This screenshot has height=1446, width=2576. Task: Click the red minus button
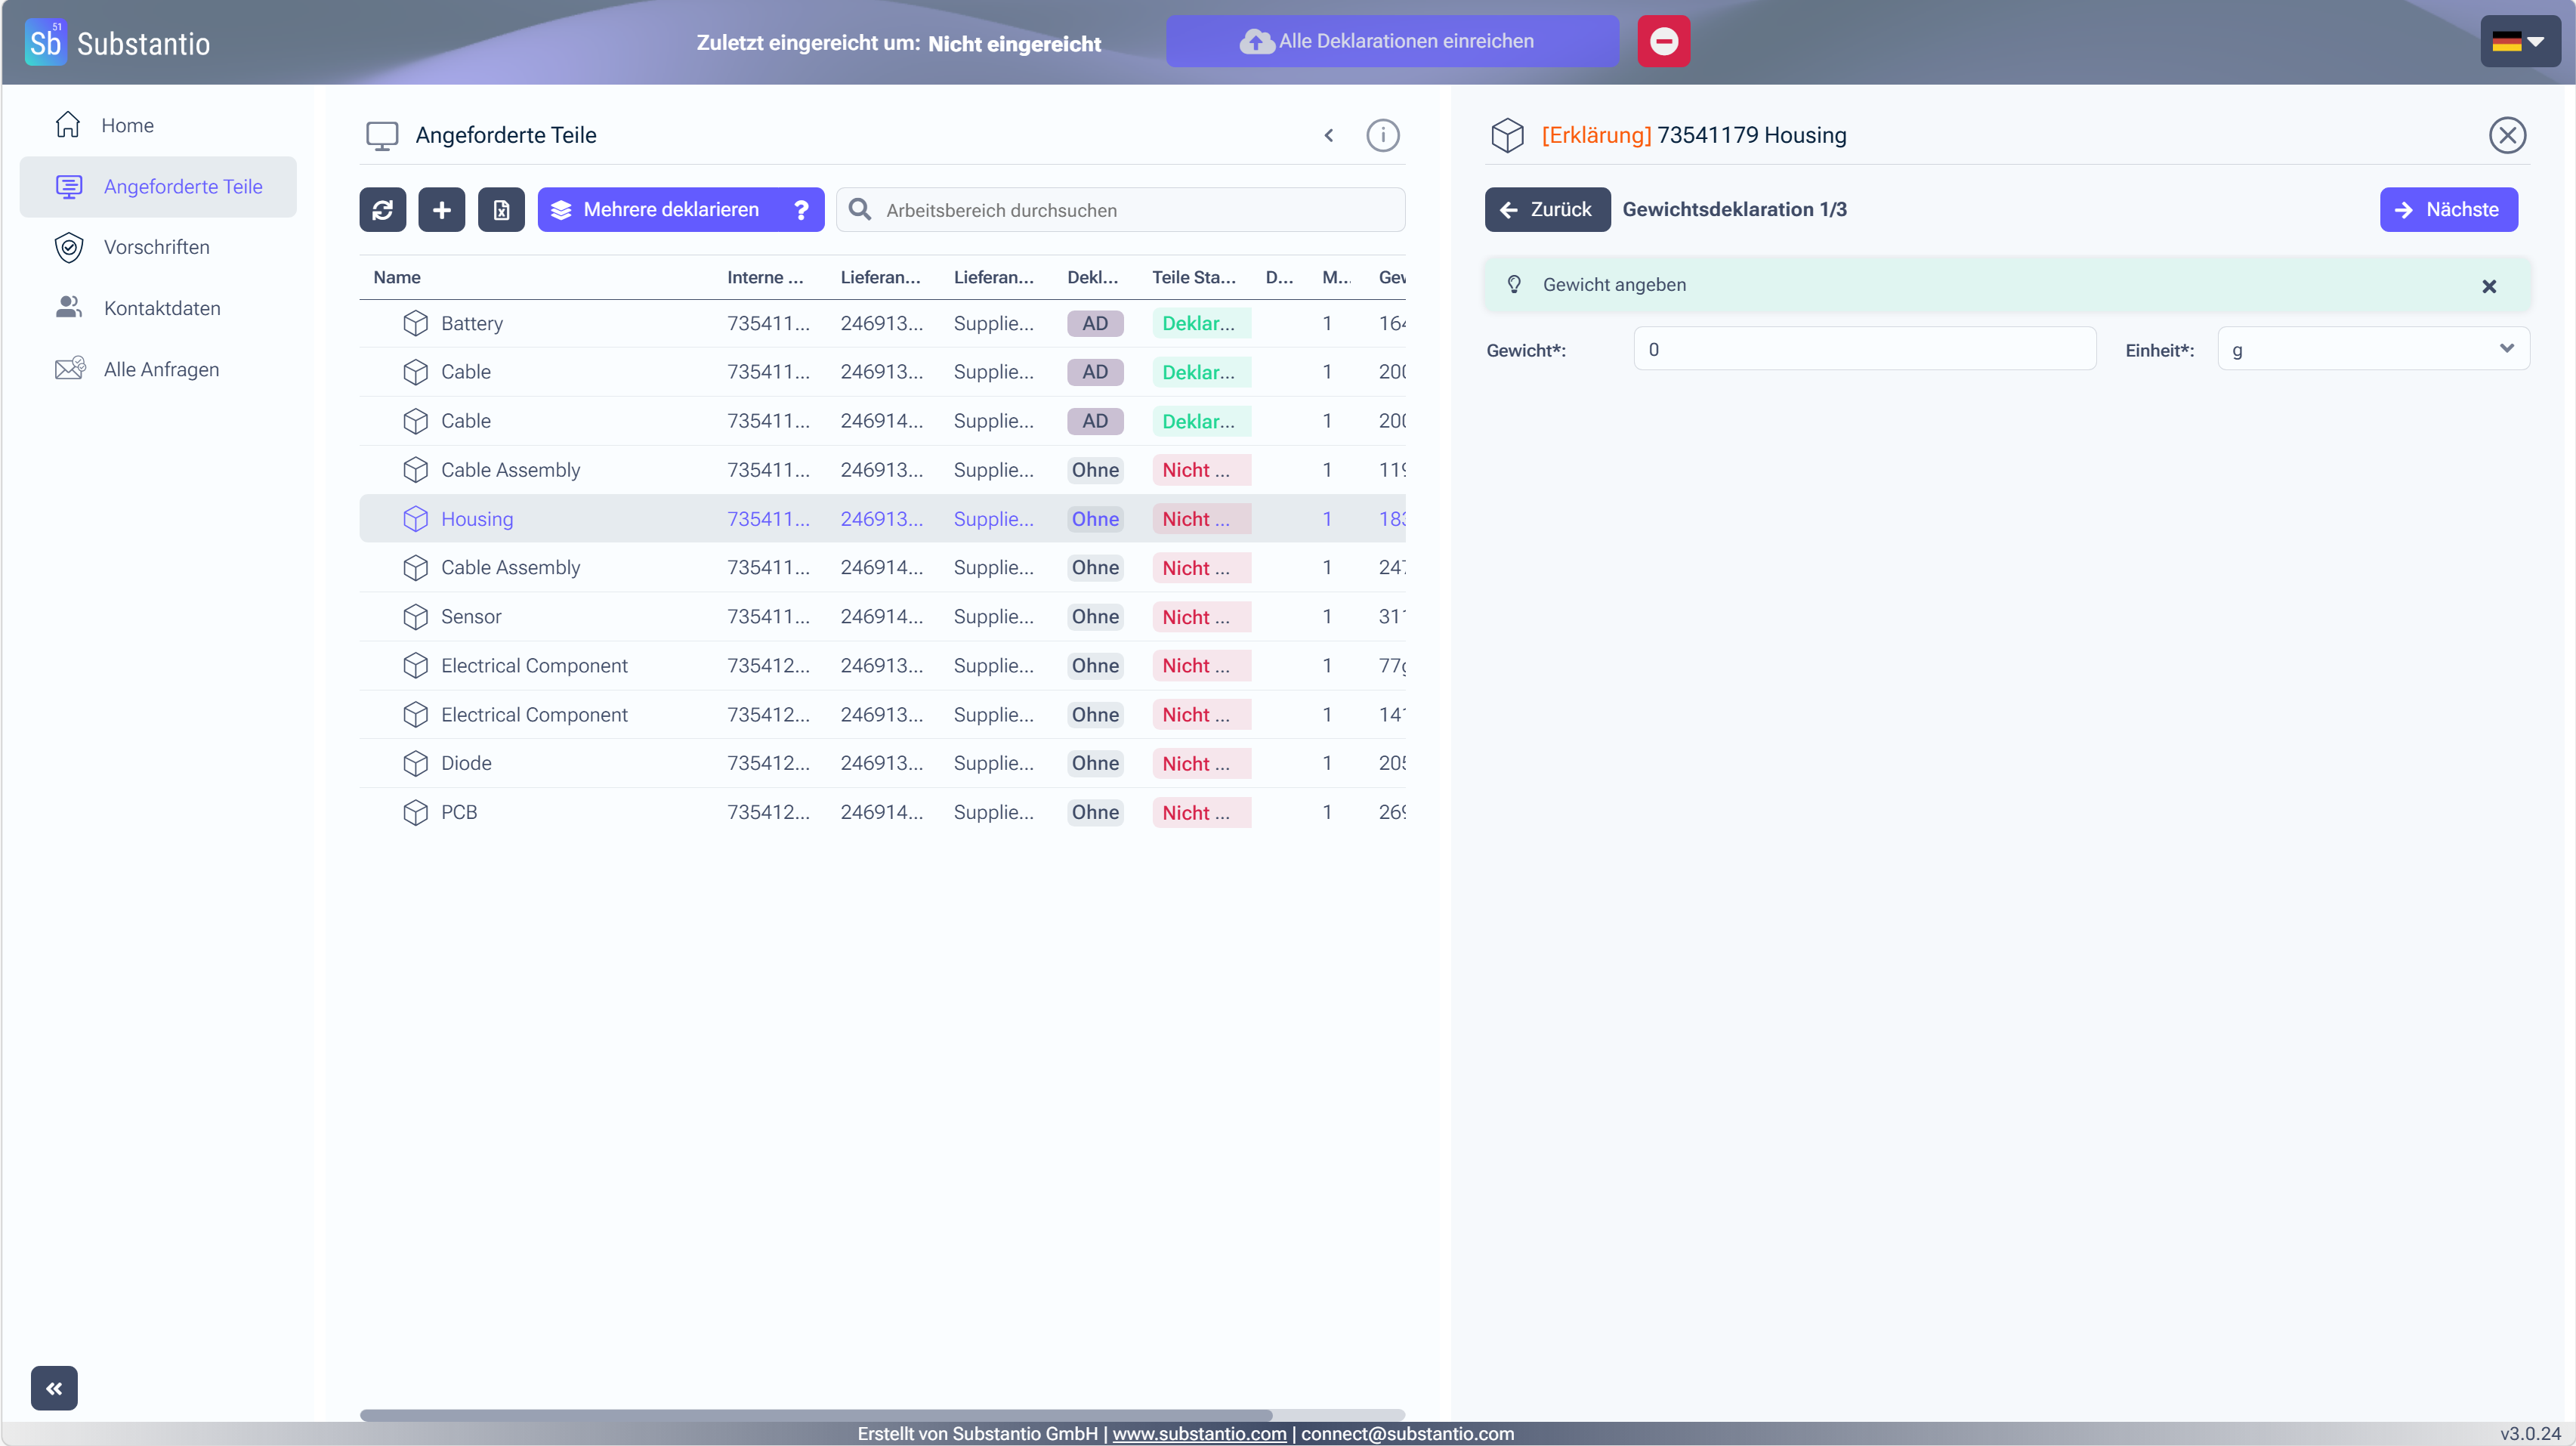point(1664,41)
